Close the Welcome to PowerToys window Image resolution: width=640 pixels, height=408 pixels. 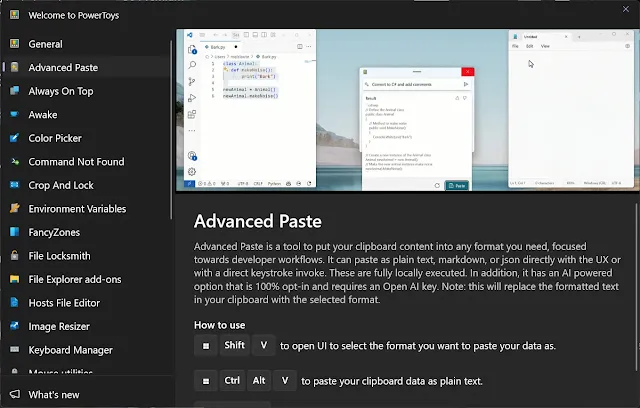[626, 9]
